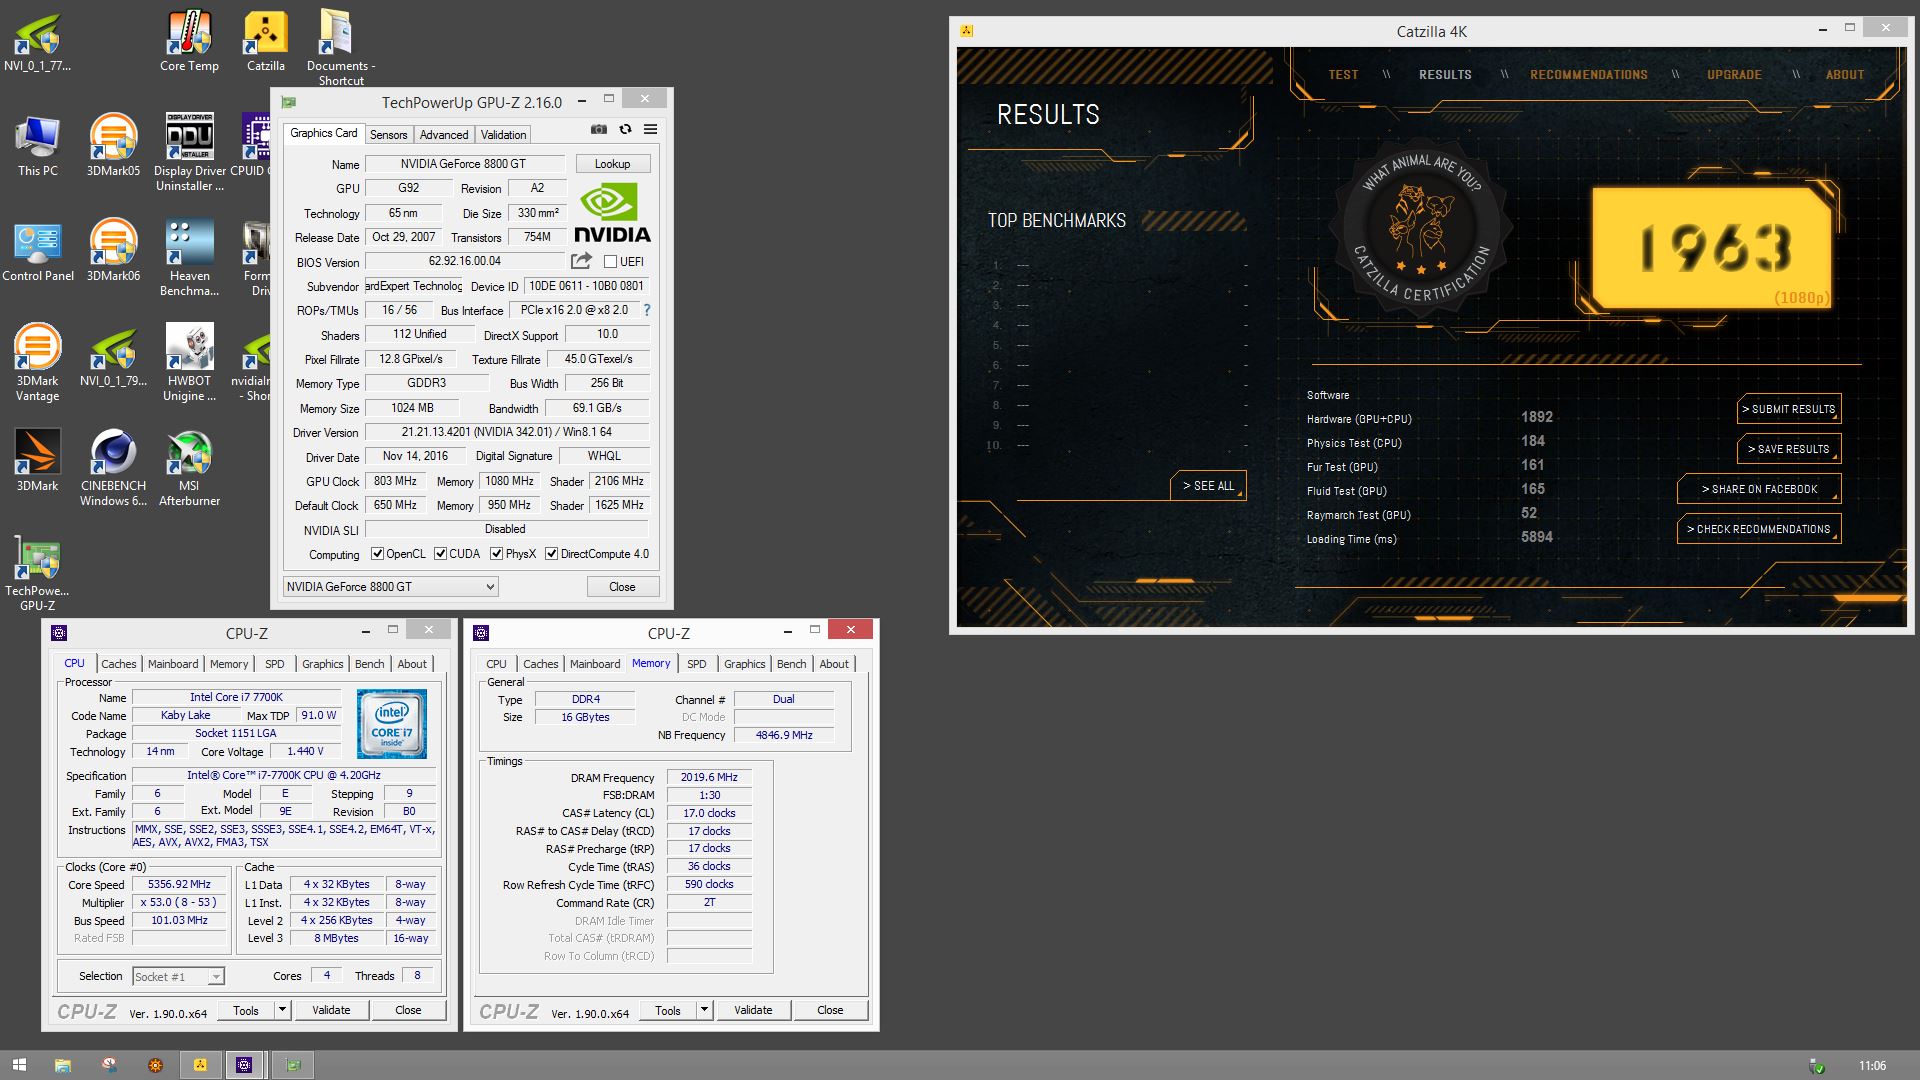Open the Caches tab in left CPU-Z
Viewport: 1920px width, 1080px height.
click(118, 664)
